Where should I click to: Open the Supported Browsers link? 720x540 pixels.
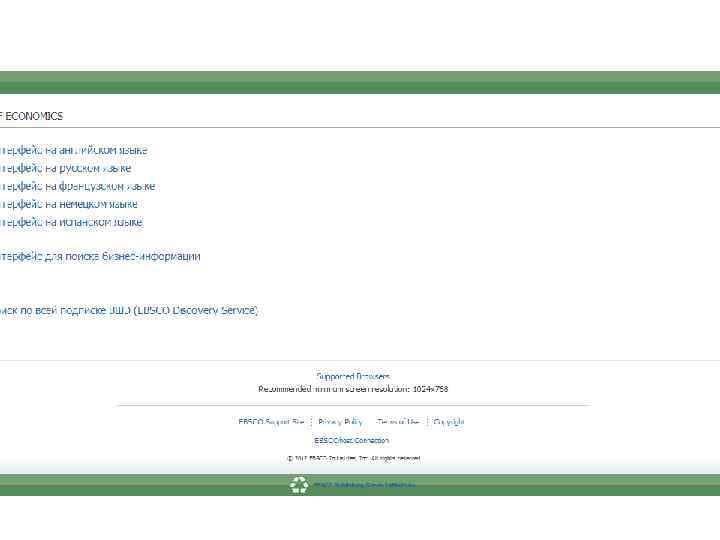coord(353,377)
